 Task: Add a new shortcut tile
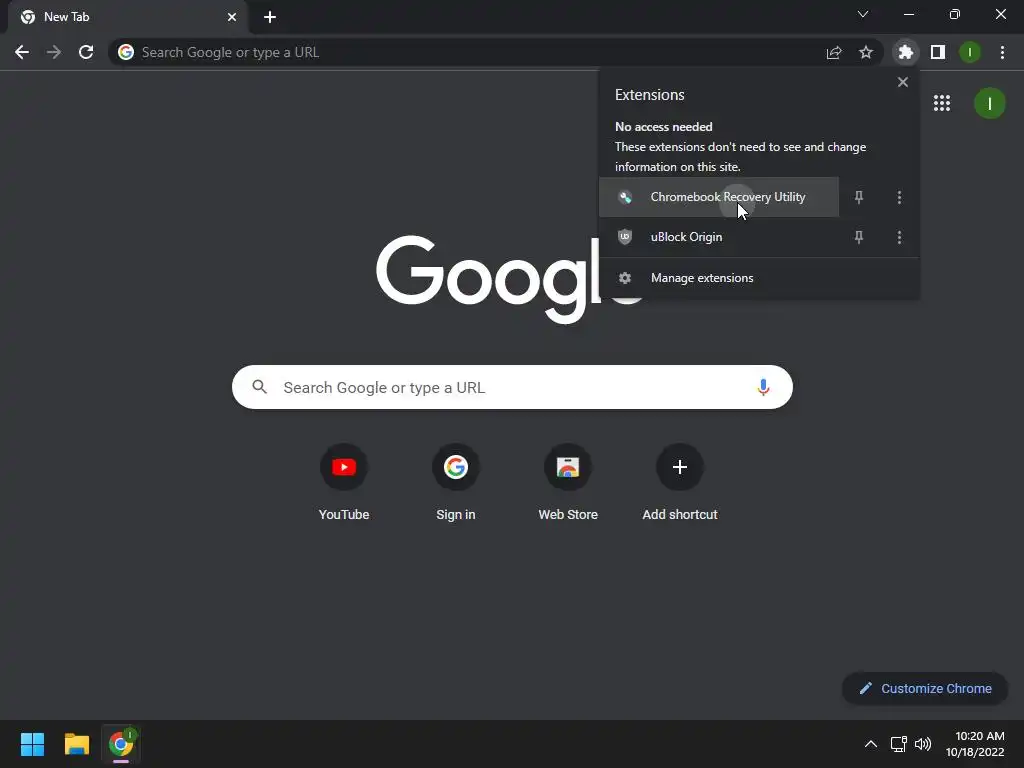[x=680, y=483]
